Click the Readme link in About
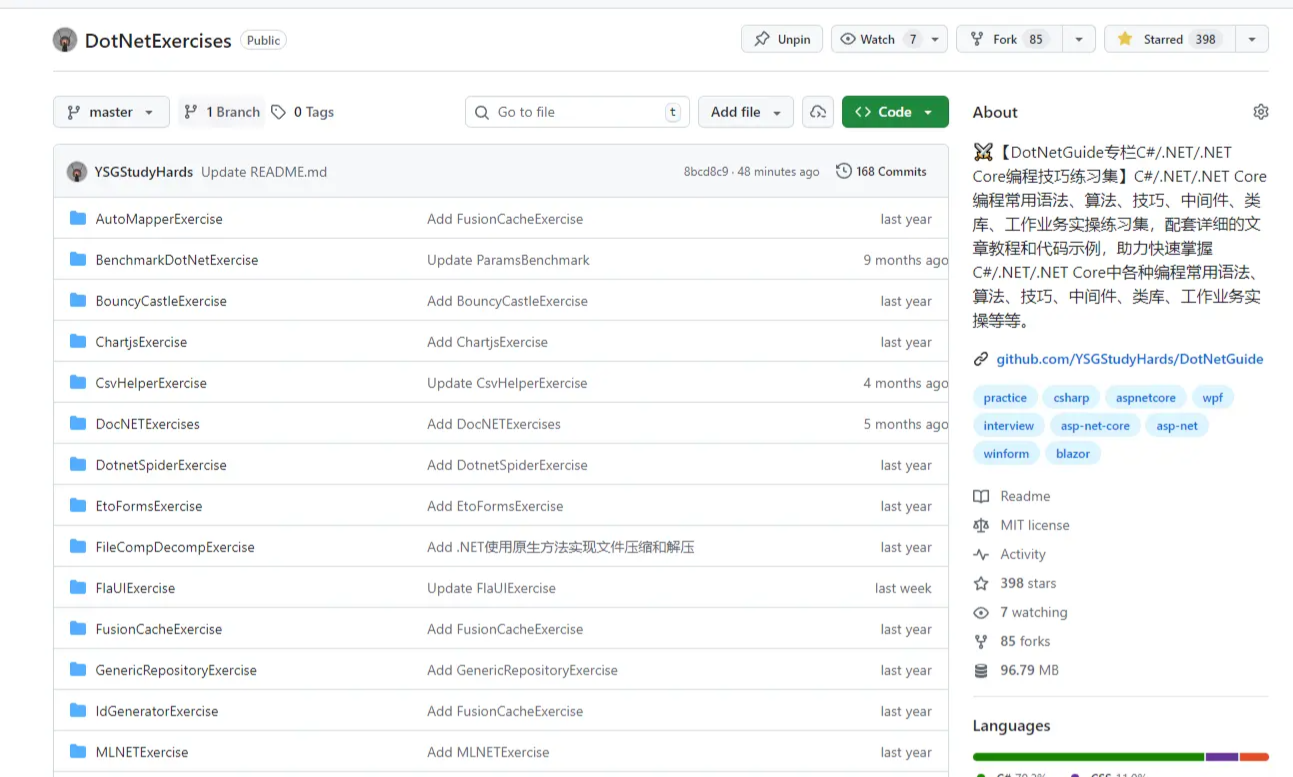The width and height of the screenshot is (1293, 777). pos(1025,496)
